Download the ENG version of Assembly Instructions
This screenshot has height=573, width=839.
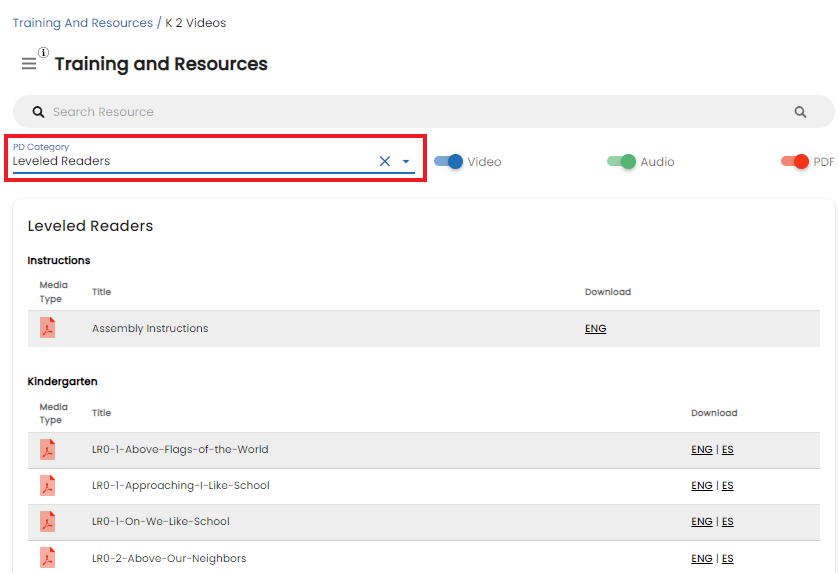596,328
